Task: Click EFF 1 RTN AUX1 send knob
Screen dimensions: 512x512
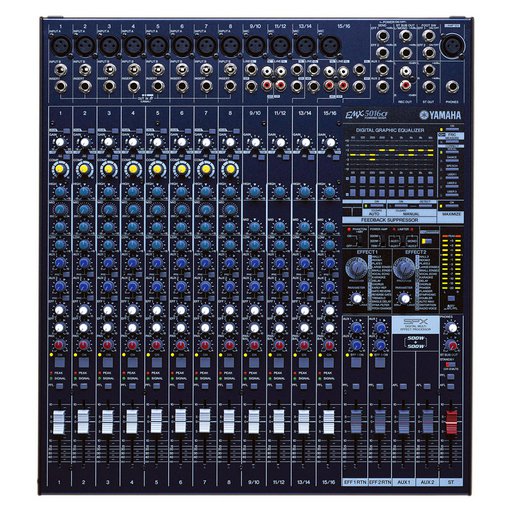Action: [356, 328]
